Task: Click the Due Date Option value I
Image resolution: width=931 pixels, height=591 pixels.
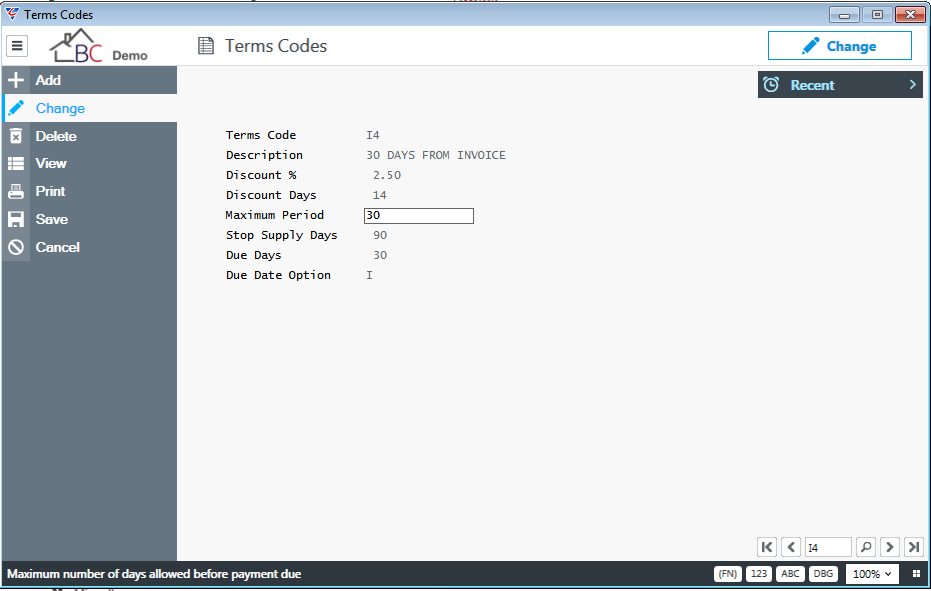Action: pos(369,275)
